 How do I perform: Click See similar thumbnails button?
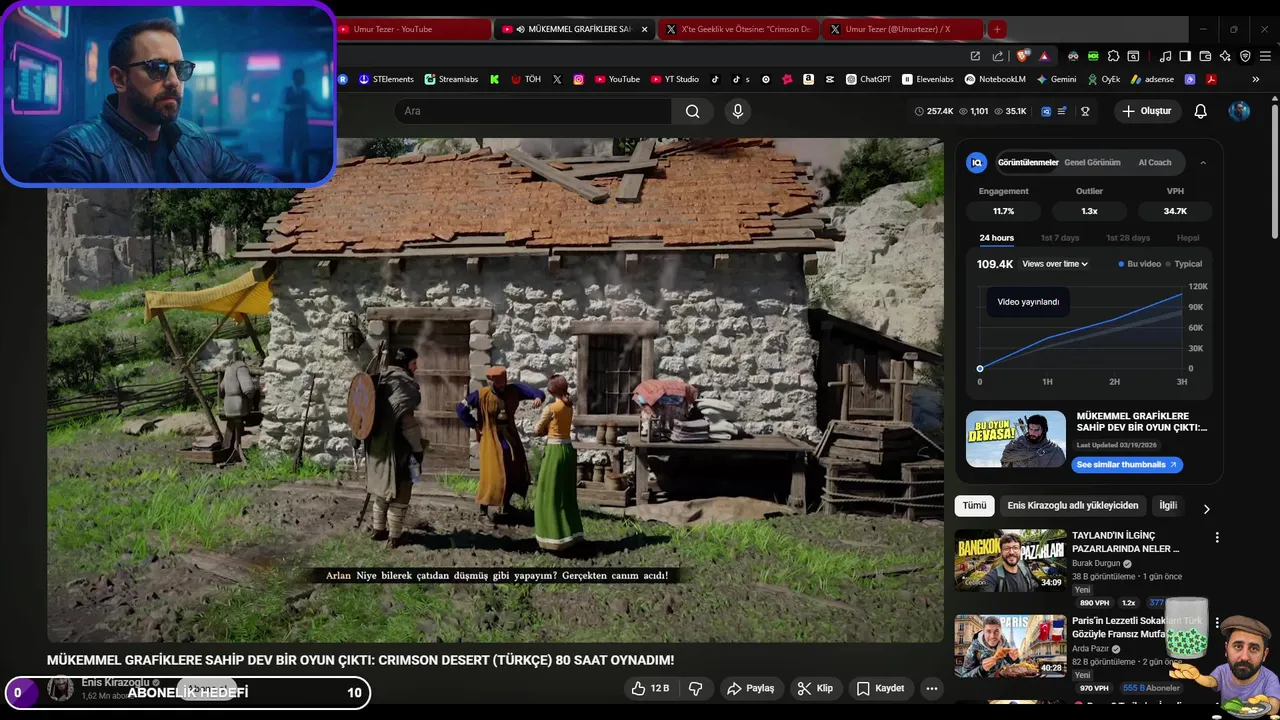pos(1127,465)
